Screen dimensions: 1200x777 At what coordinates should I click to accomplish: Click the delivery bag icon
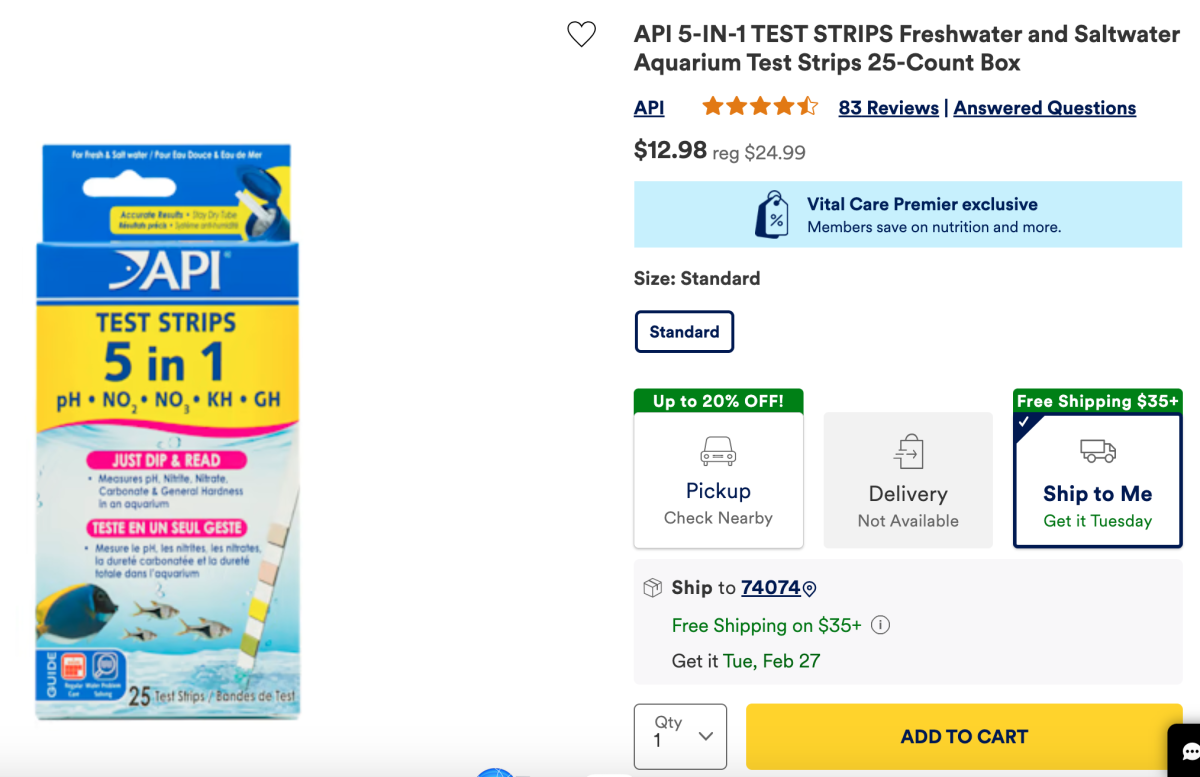908,453
